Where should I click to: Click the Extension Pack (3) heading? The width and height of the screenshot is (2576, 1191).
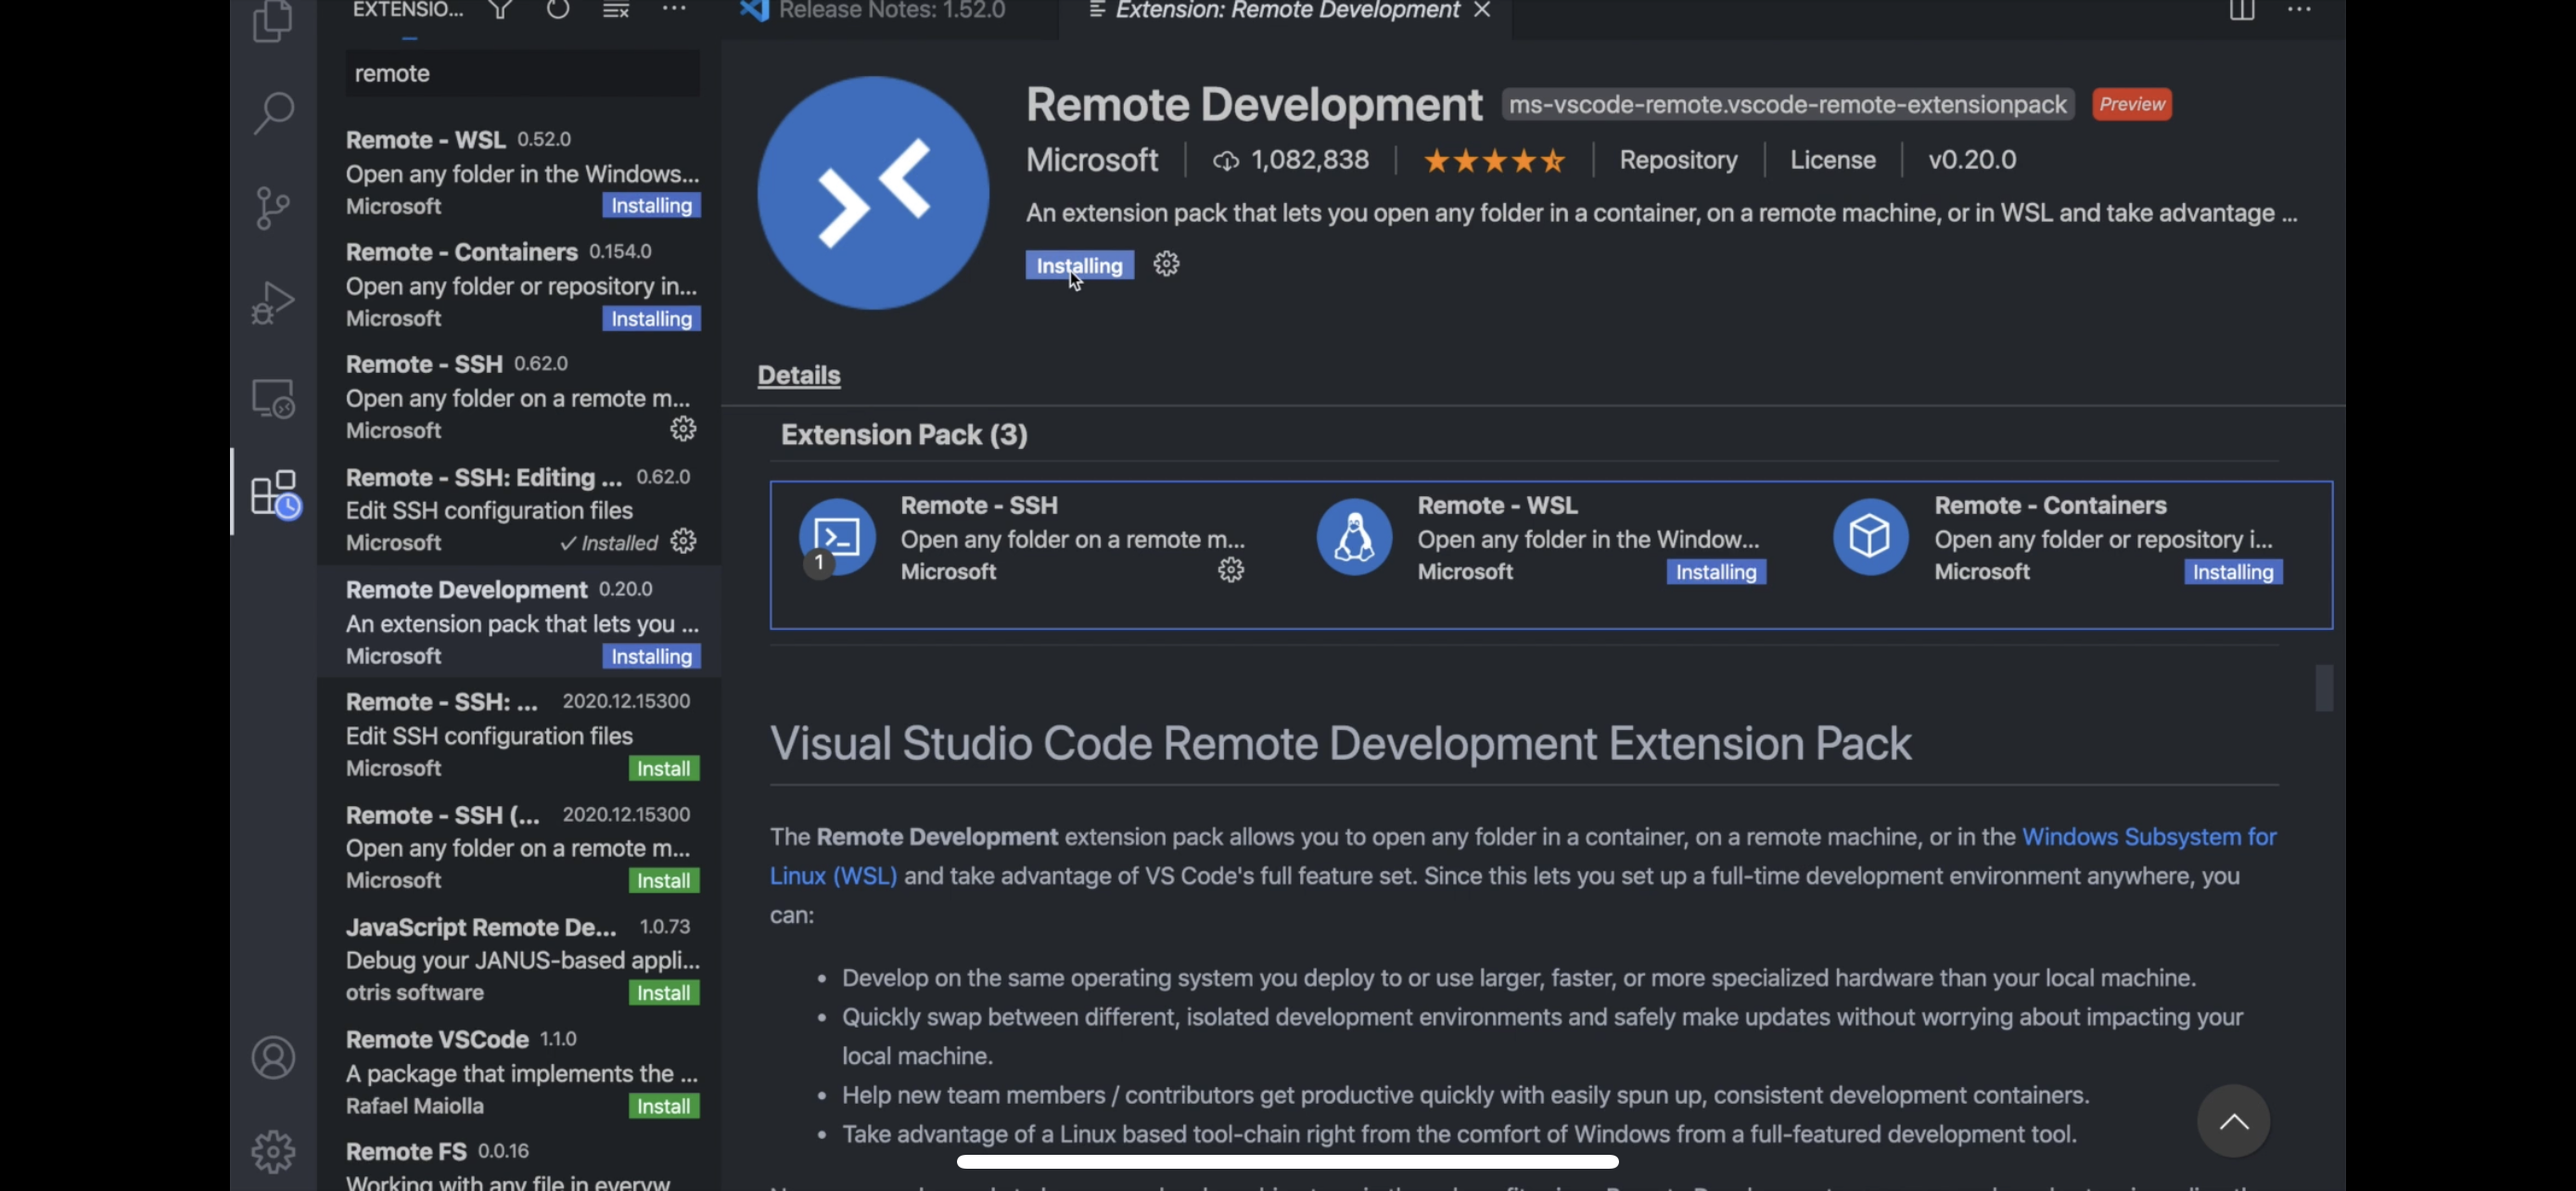pyautogui.click(x=903, y=435)
